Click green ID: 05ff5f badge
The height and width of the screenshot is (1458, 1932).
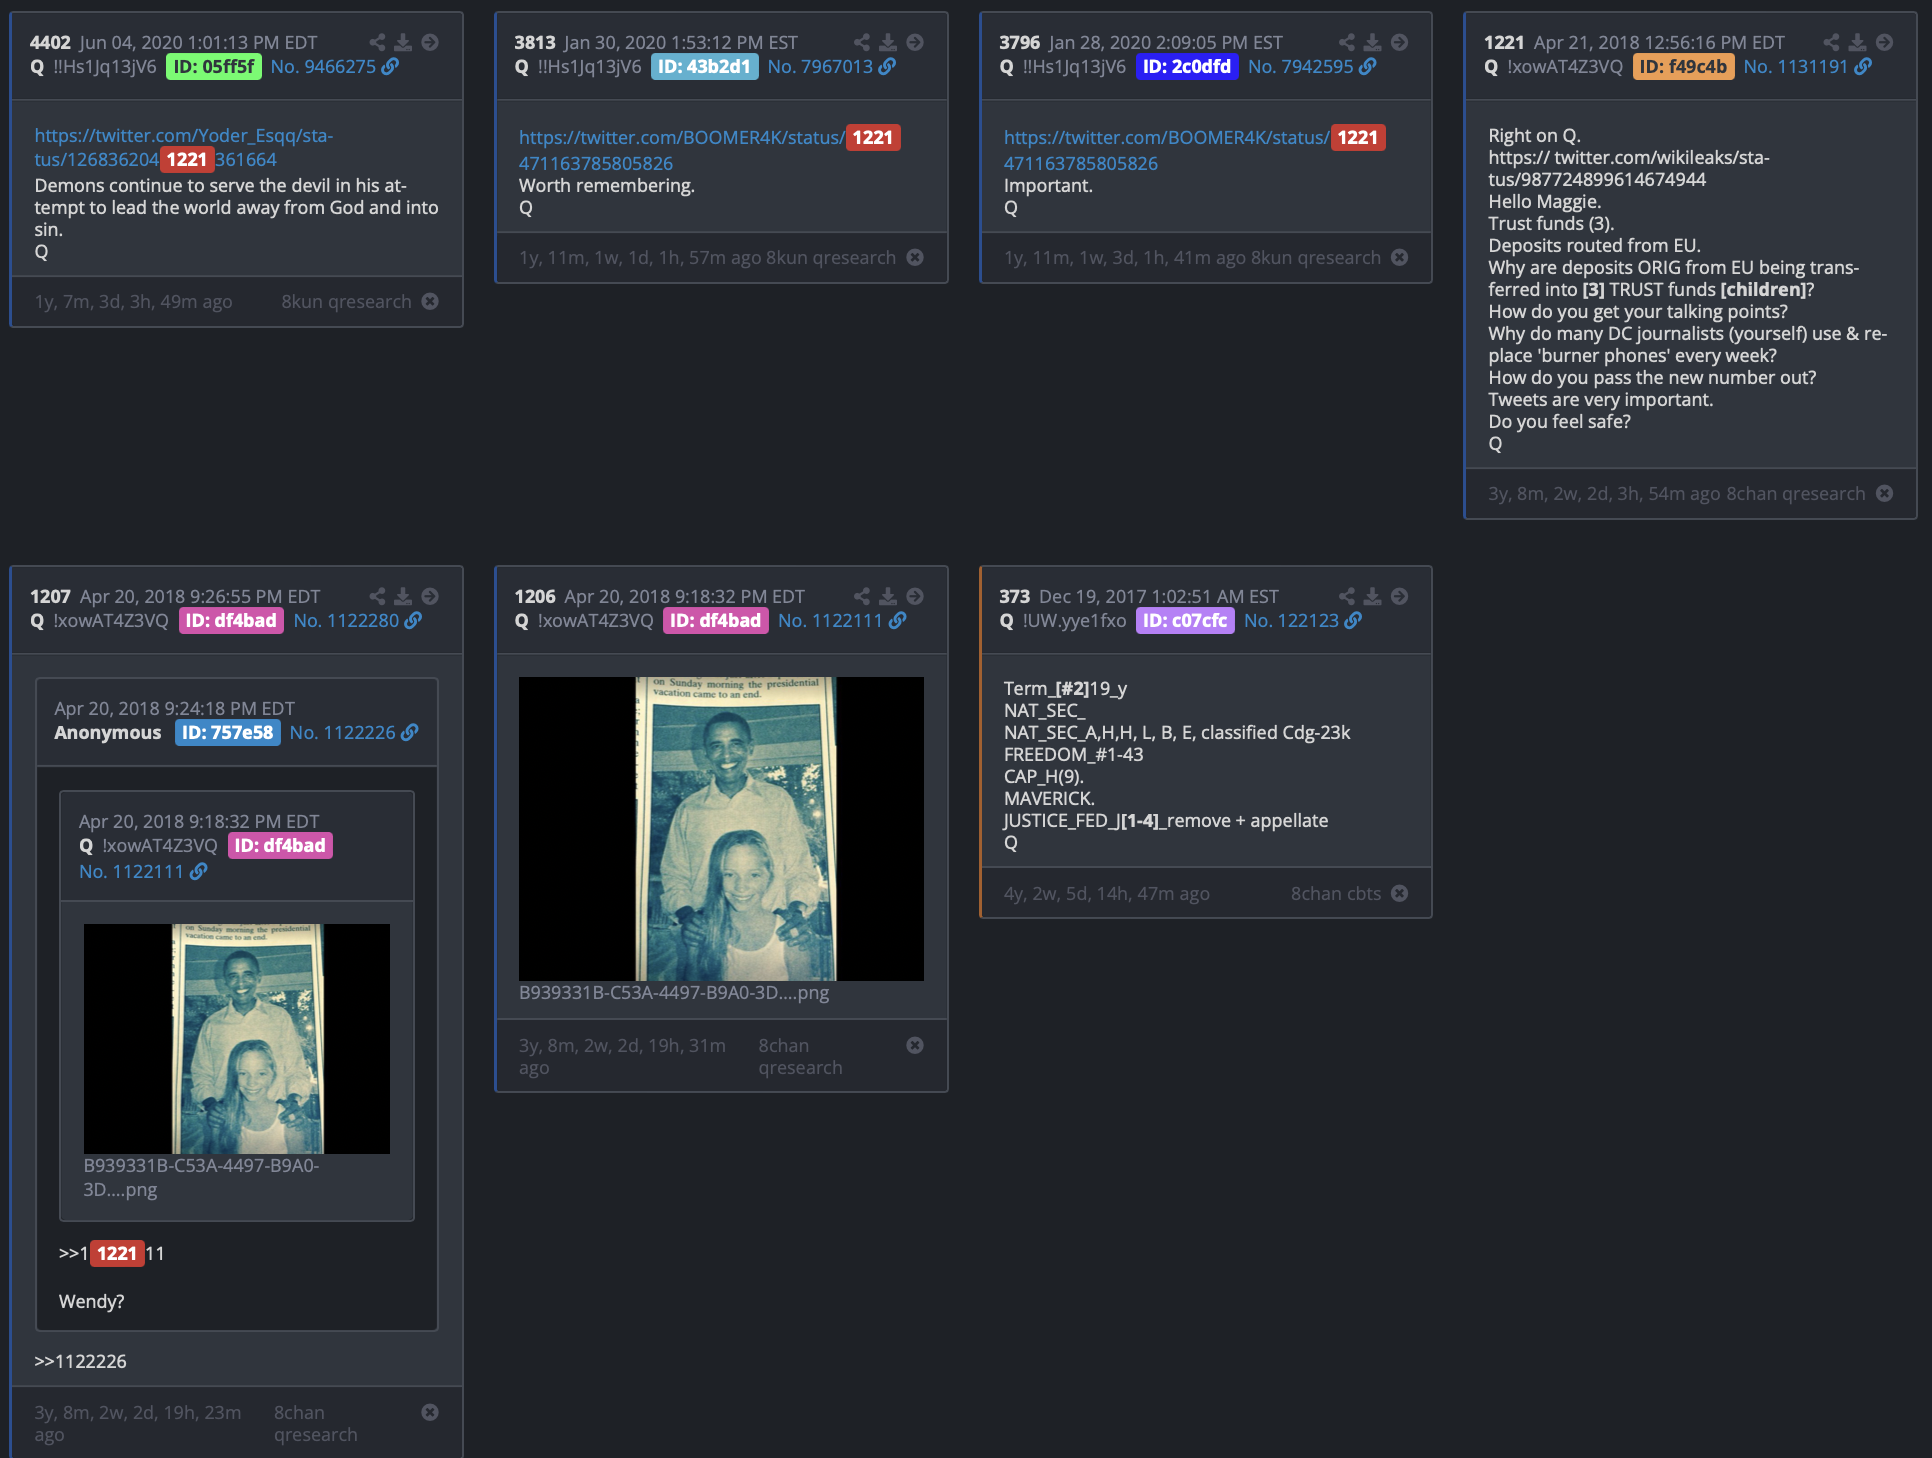pyautogui.click(x=214, y=66)
